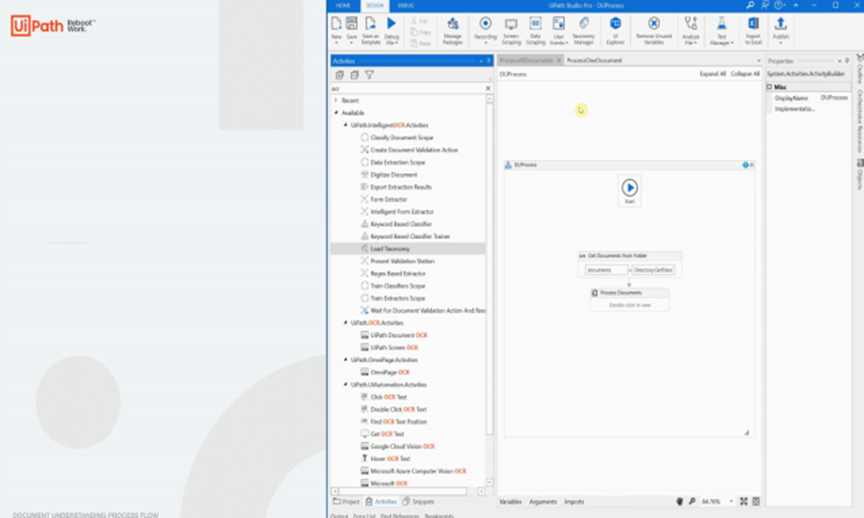Click the New file icon in ribbon
This screenshot has height=518, width=864.
(x=336, y=24)
